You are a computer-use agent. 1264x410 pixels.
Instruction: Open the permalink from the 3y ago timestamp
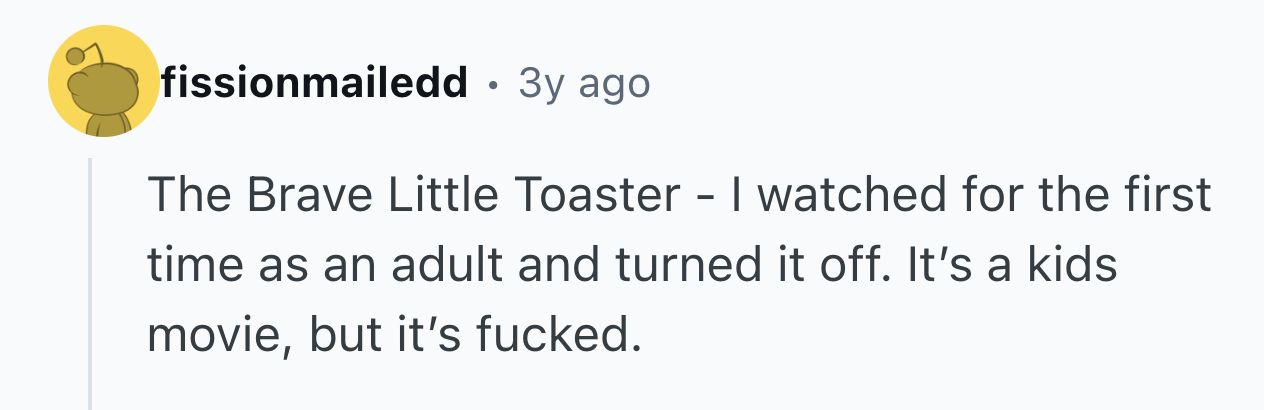pos(584,84)
